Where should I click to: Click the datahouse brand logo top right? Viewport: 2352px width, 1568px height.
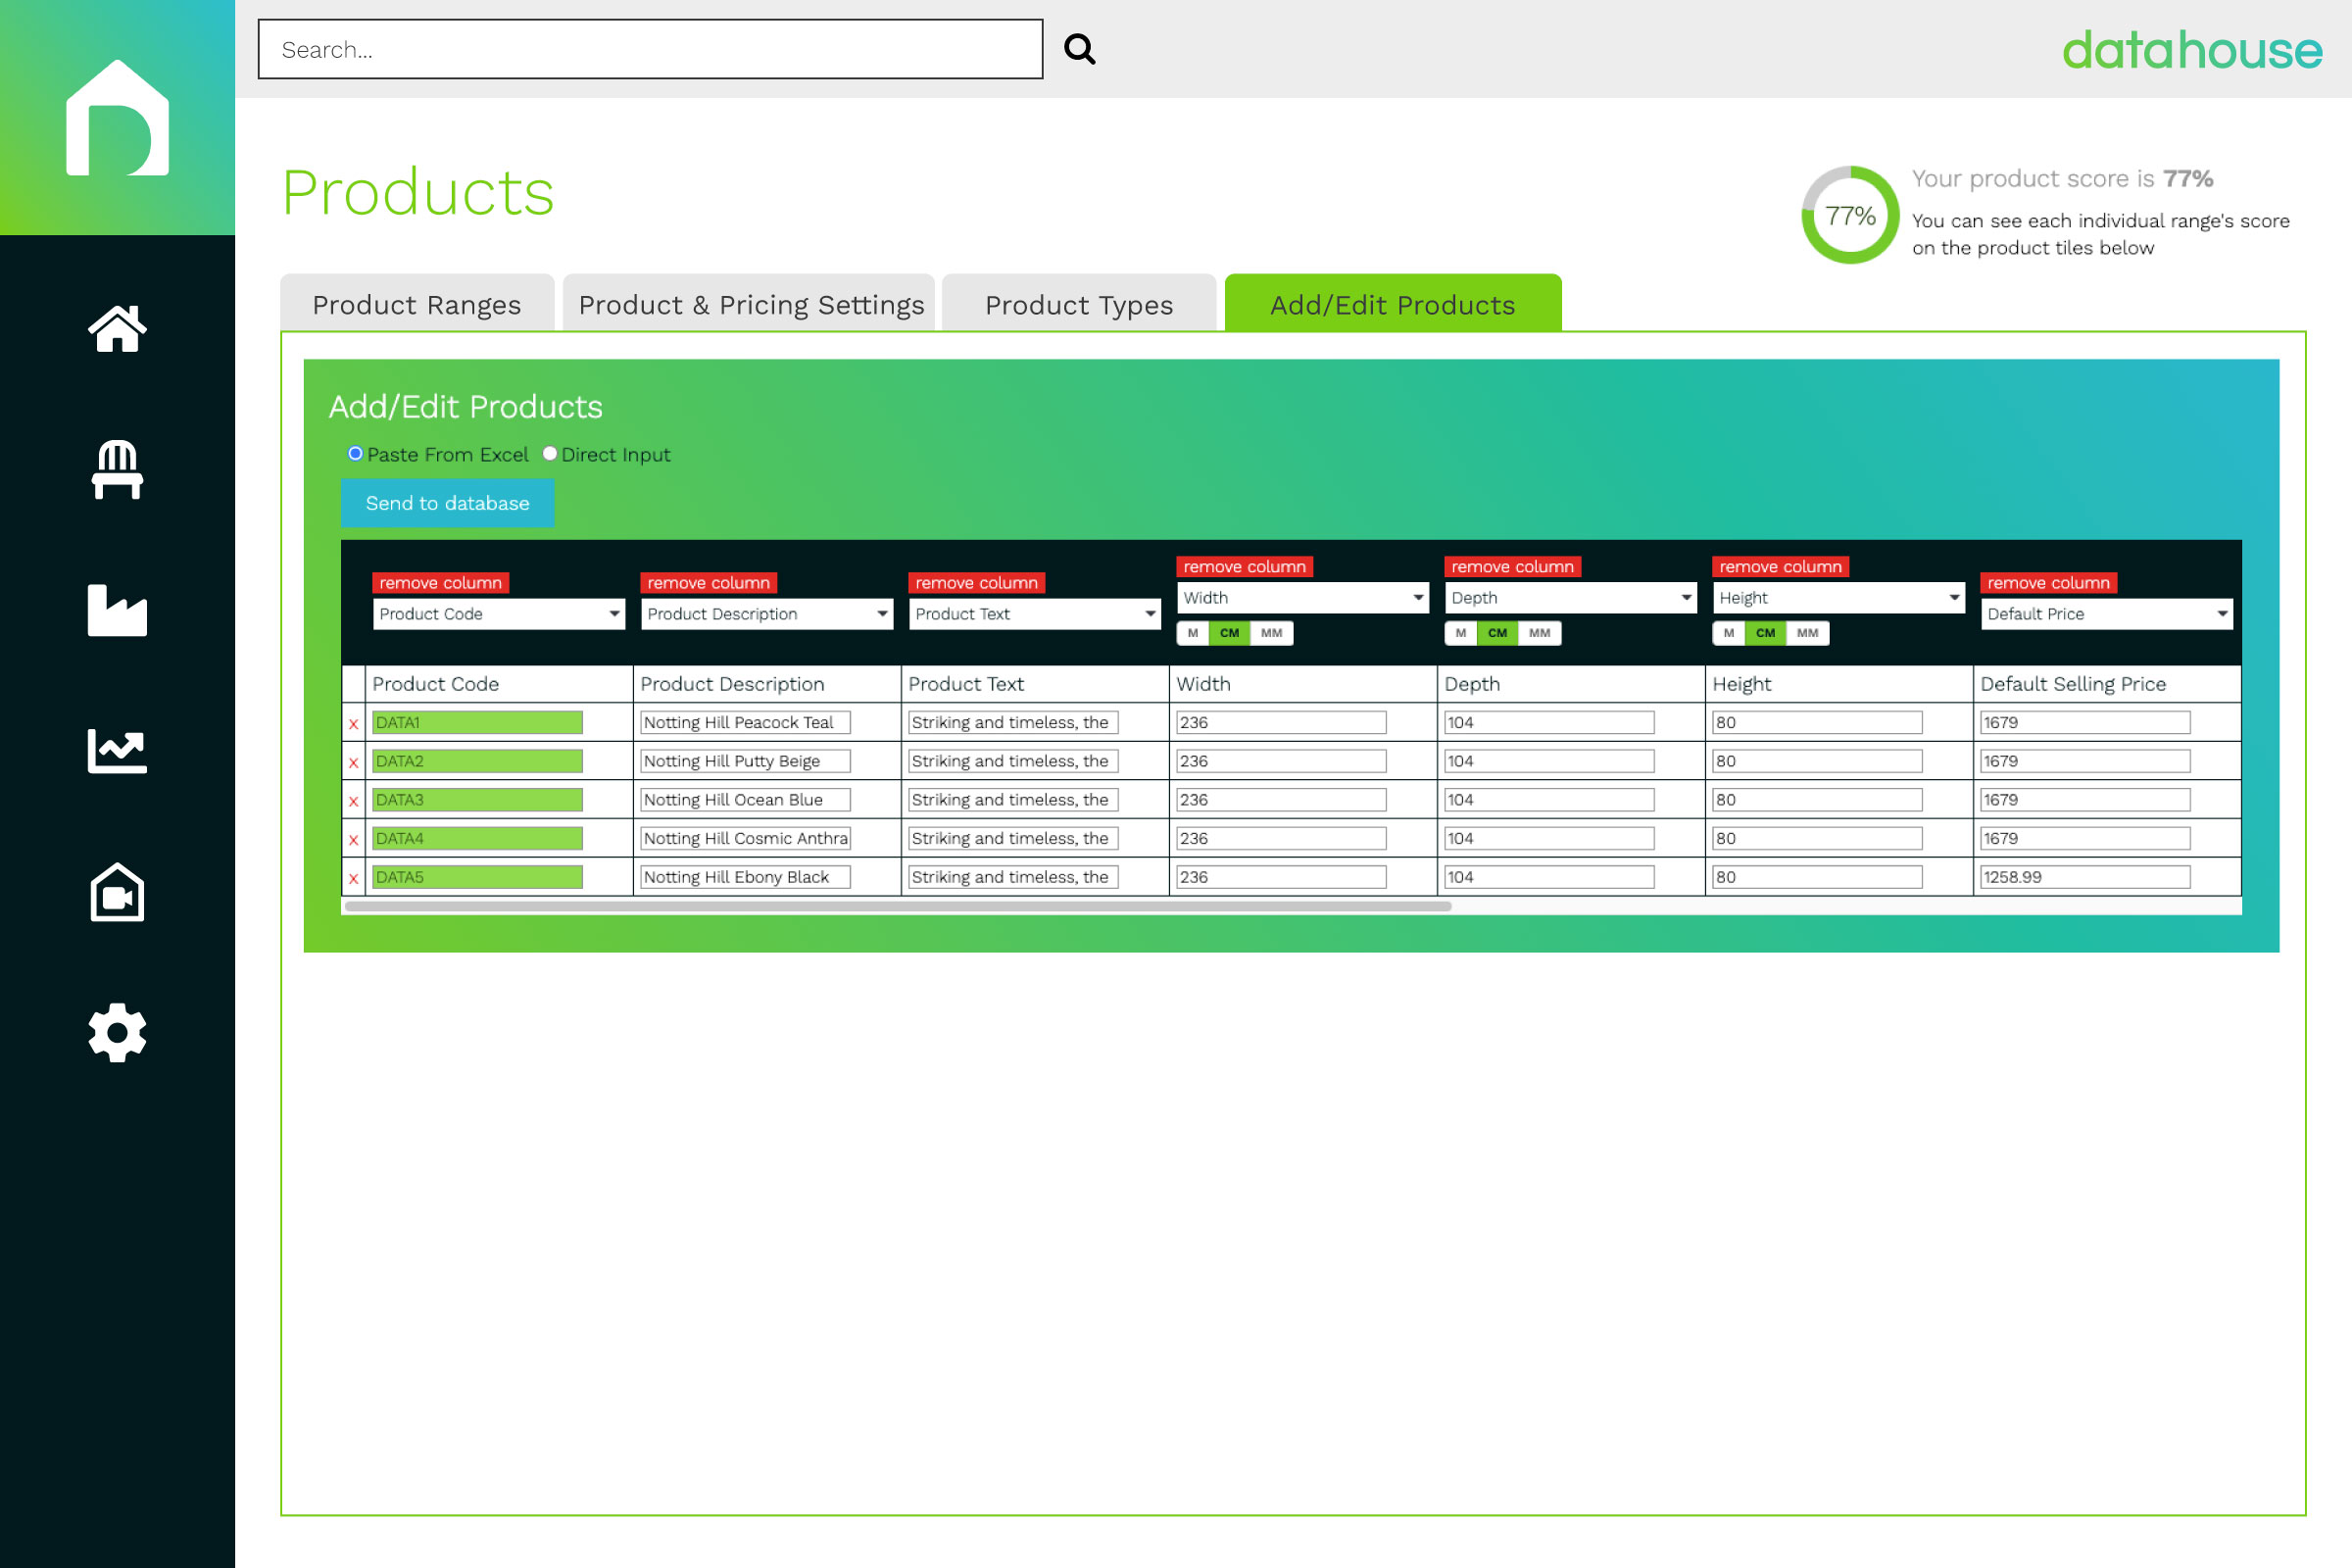[x=2192, y=50]
